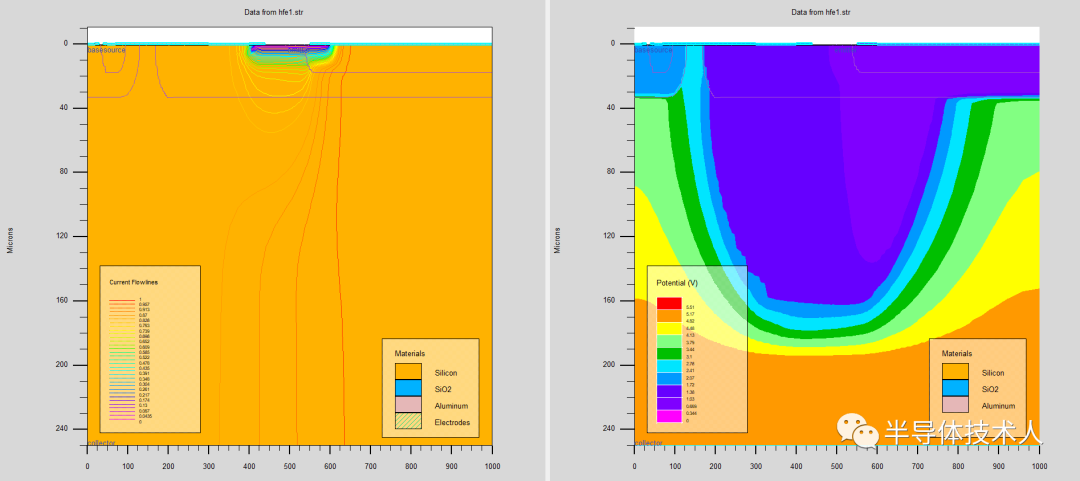Click the Potential (V) legend title
Image resolution: width=1080 pixels, height=481 pixels.
(x=676, y=283)
